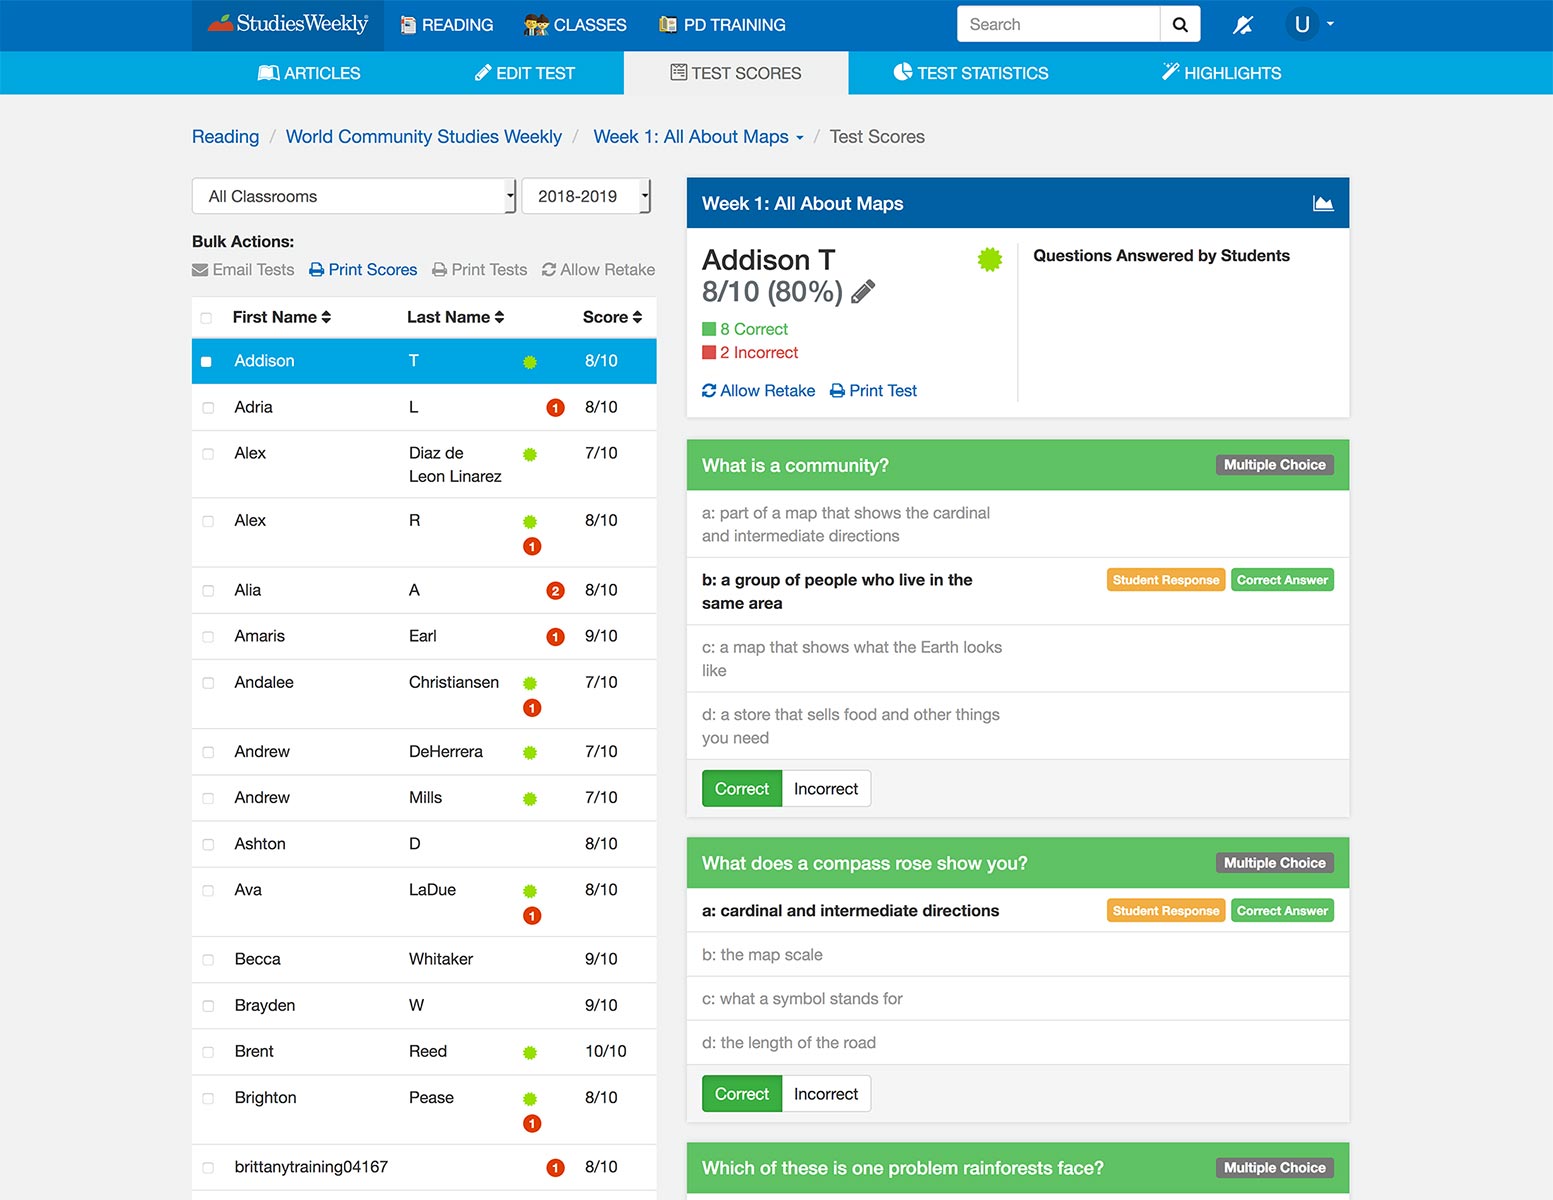This screenshot has height=1200, width=1553.
Task: Click red badge numbered 2 in Alia's row
Action: point(555,591)
